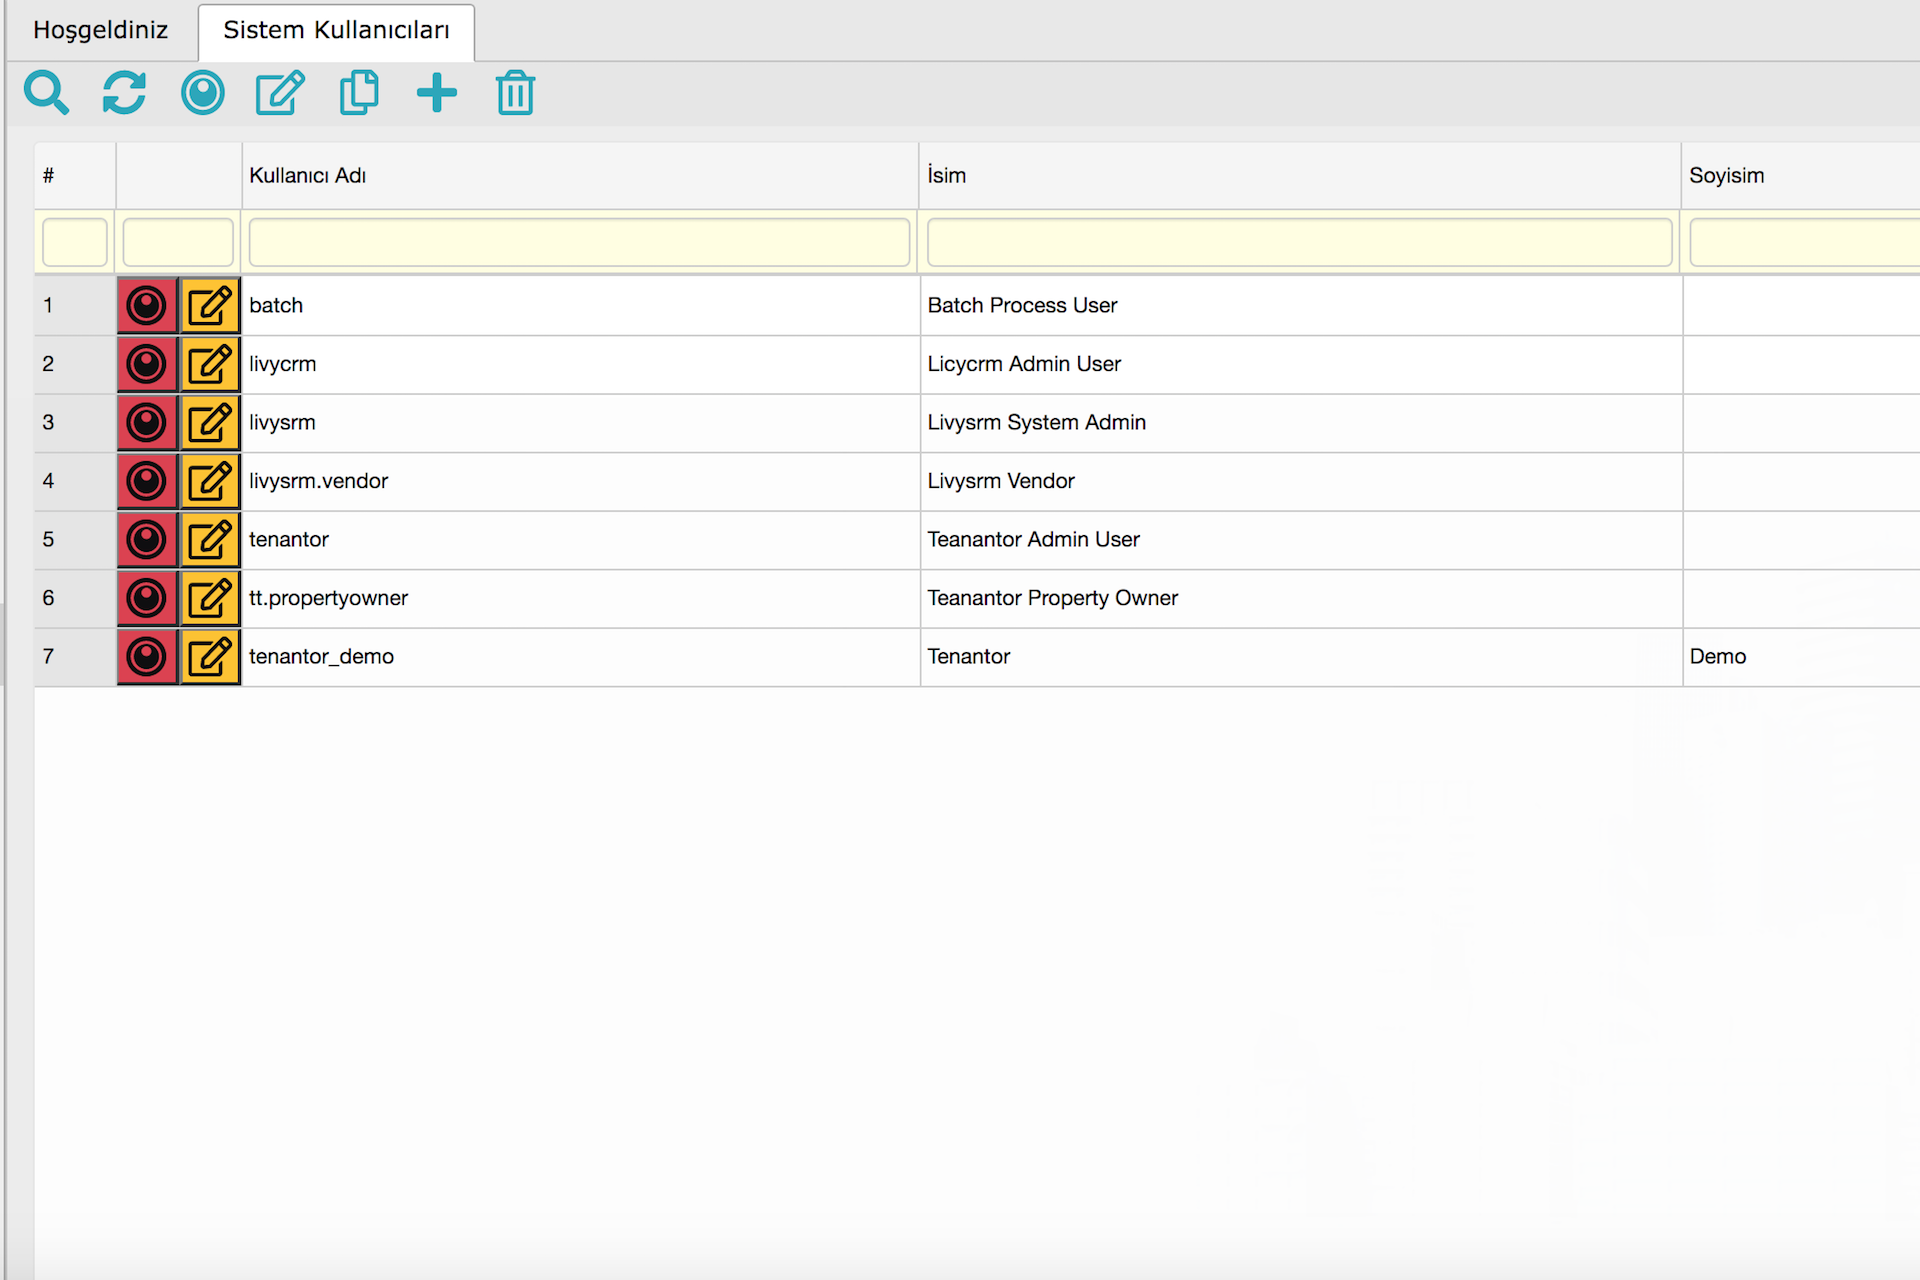Image resolution: width=1920 pixels, height=1280 pixels.
Task: Click the search magnifier toolbar icon
Action: pos(46,94)
